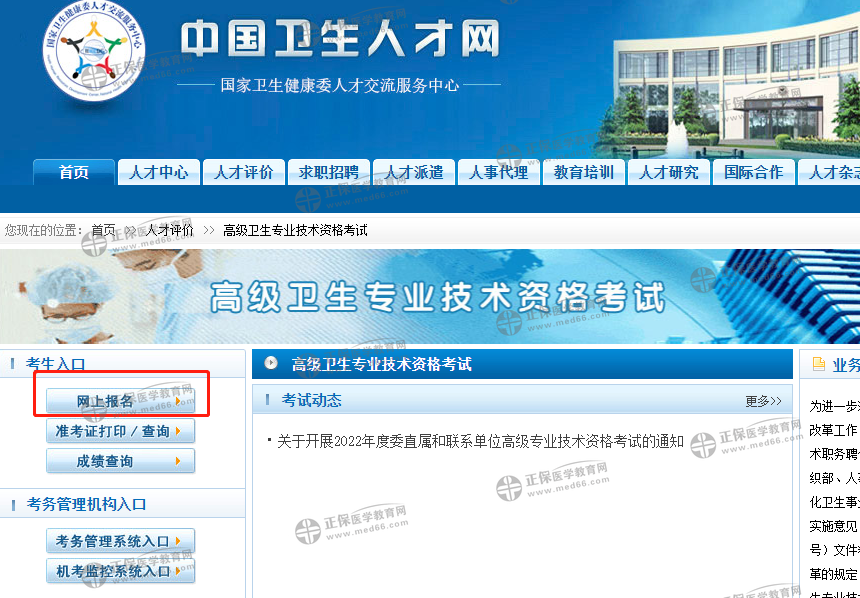Open the 人事代理 navigation tab
860x598 pixels.
[x=498, y=172]
